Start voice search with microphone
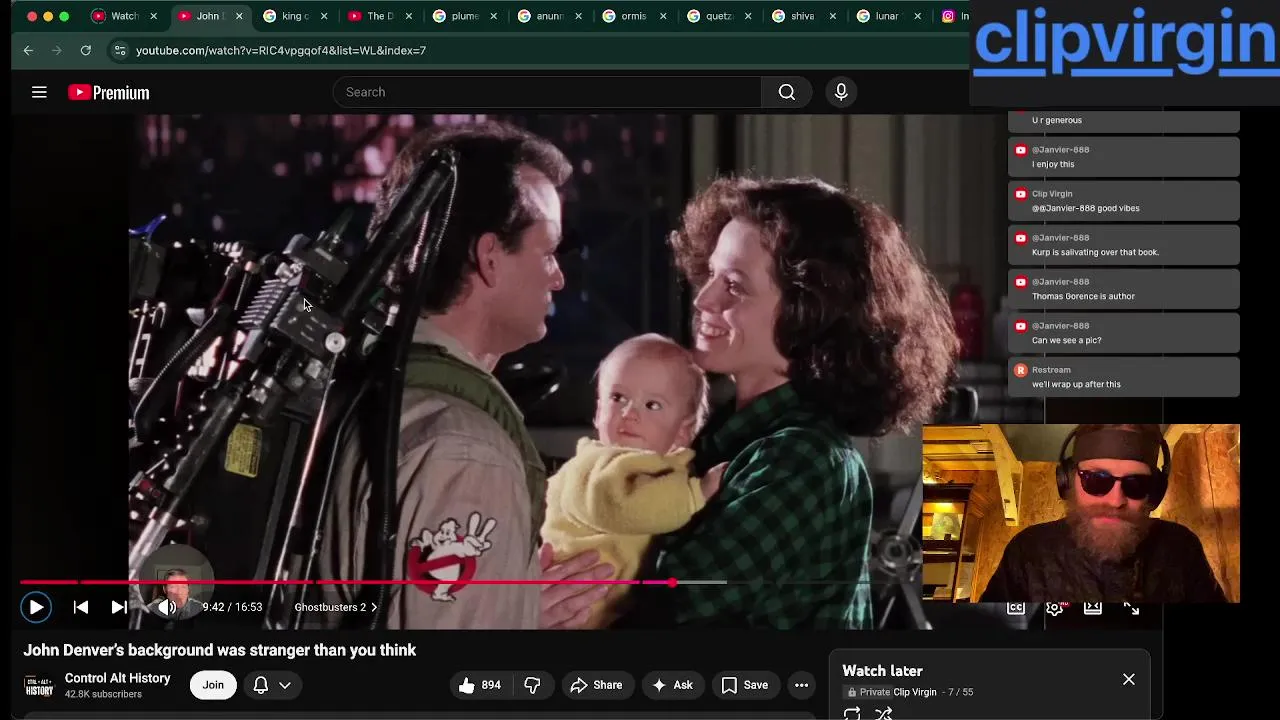 (x=841, y=92)
